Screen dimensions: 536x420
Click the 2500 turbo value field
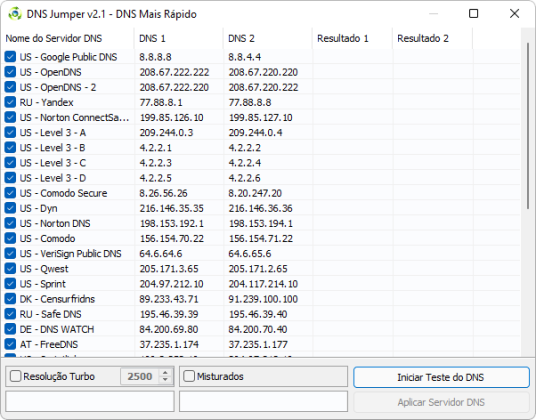[x=140, y=376]
